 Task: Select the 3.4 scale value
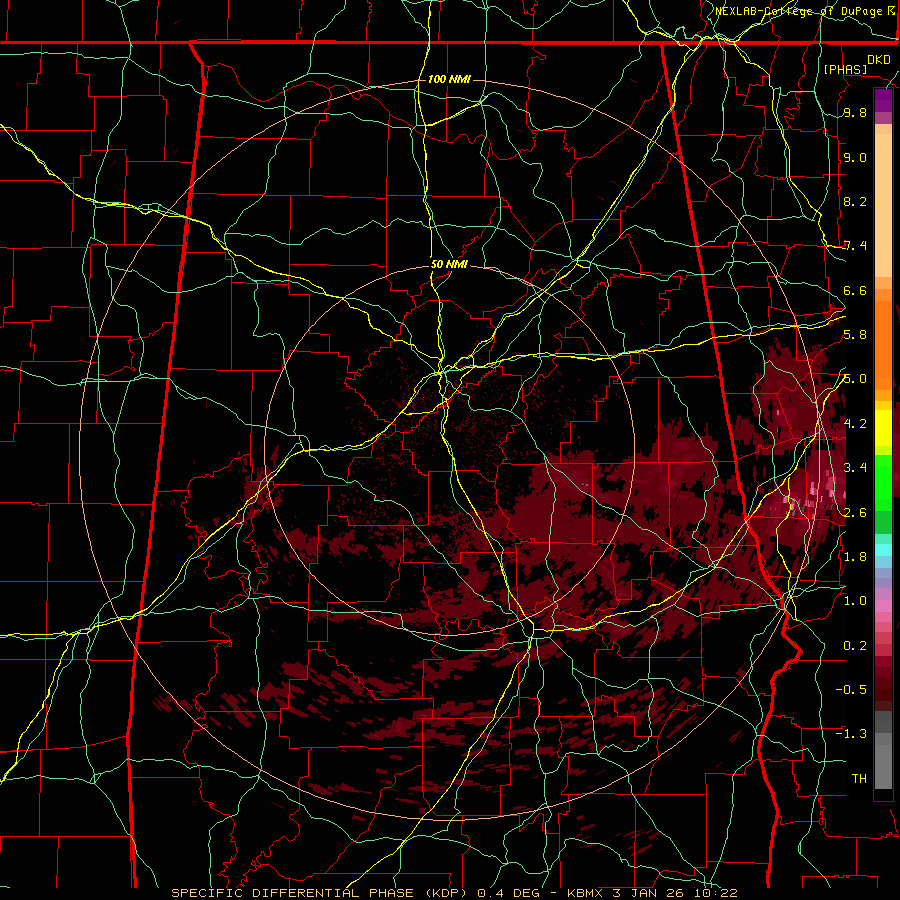click(x=855, y=468)
